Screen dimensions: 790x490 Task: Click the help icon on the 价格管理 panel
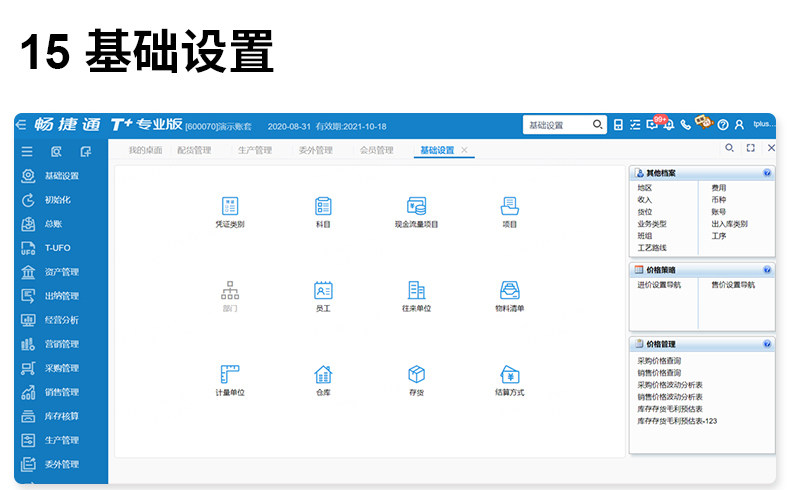[x=767, y=344]
